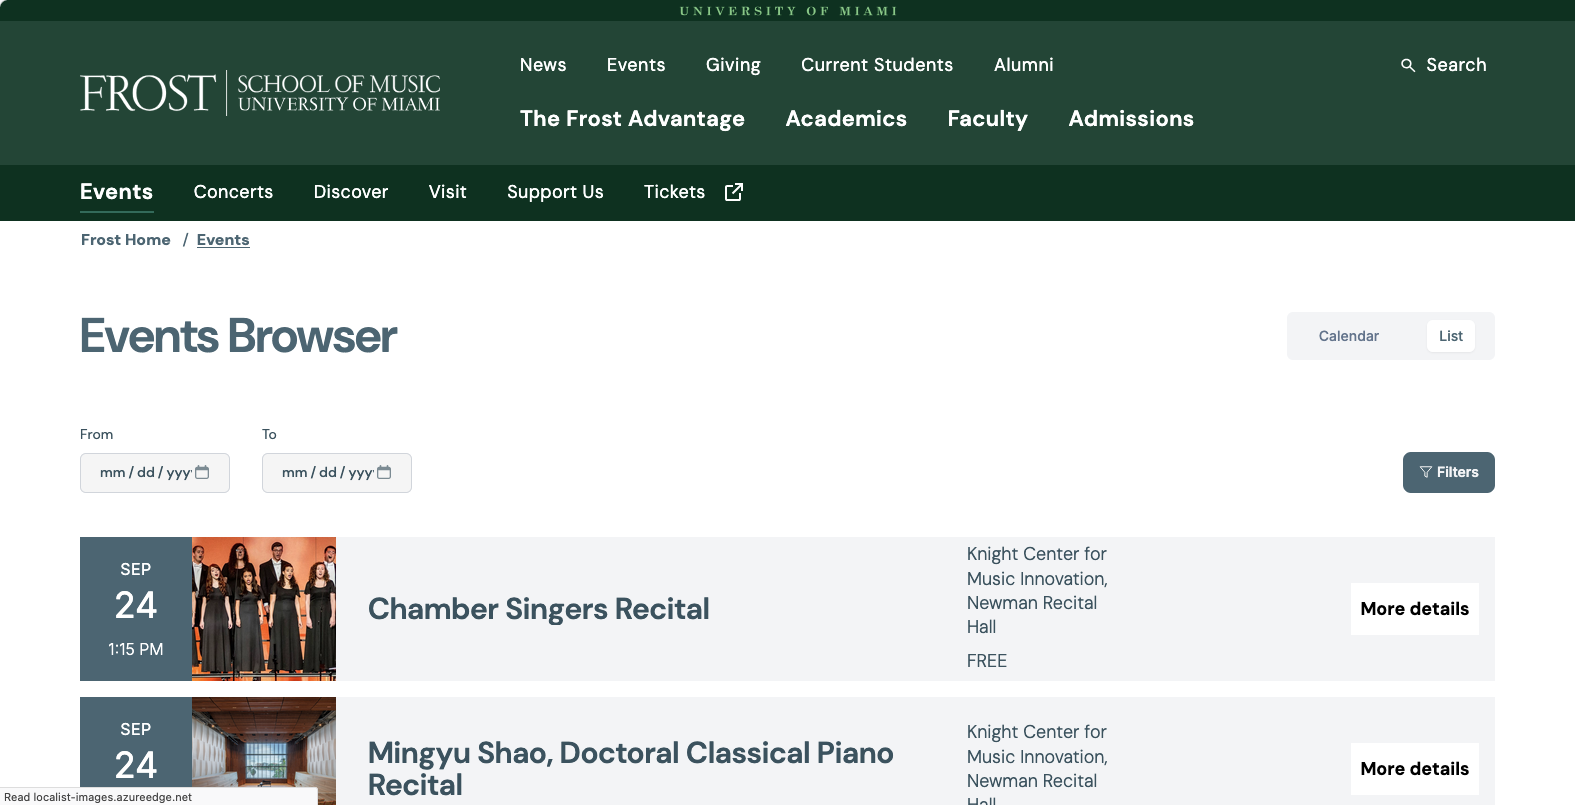
Task: Open Current Students link
Action: 877,65
